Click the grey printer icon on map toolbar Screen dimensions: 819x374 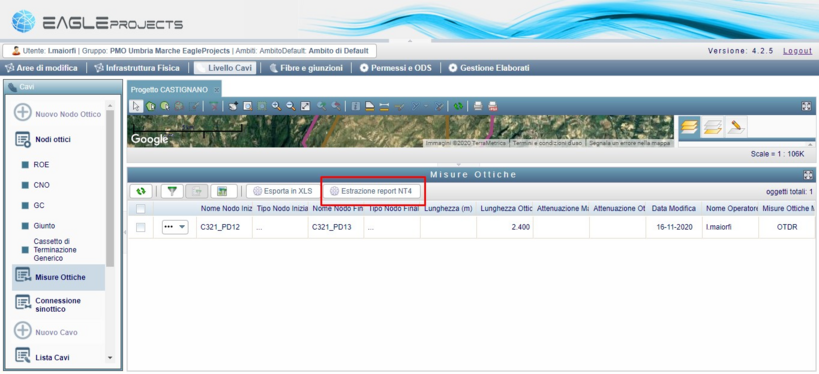(x=477, y=107)
